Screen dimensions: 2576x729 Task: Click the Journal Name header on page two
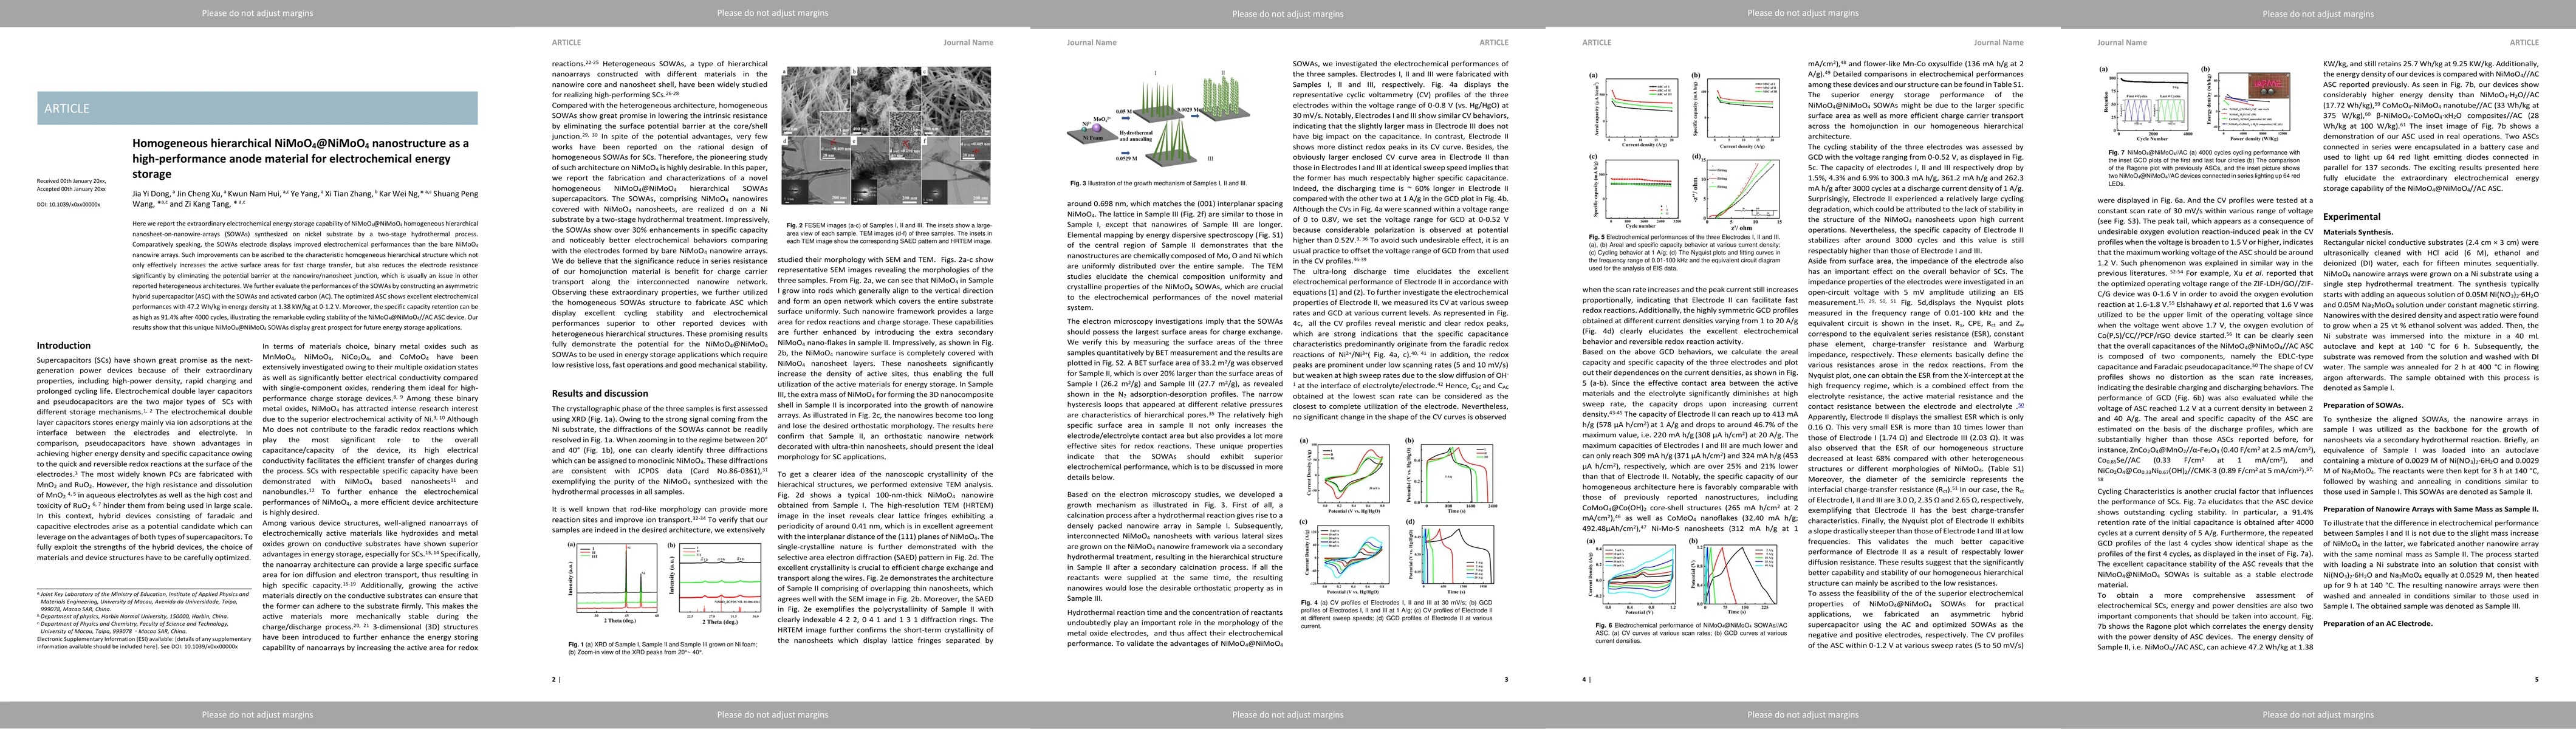pyautogui.click(x=968, y=42)
